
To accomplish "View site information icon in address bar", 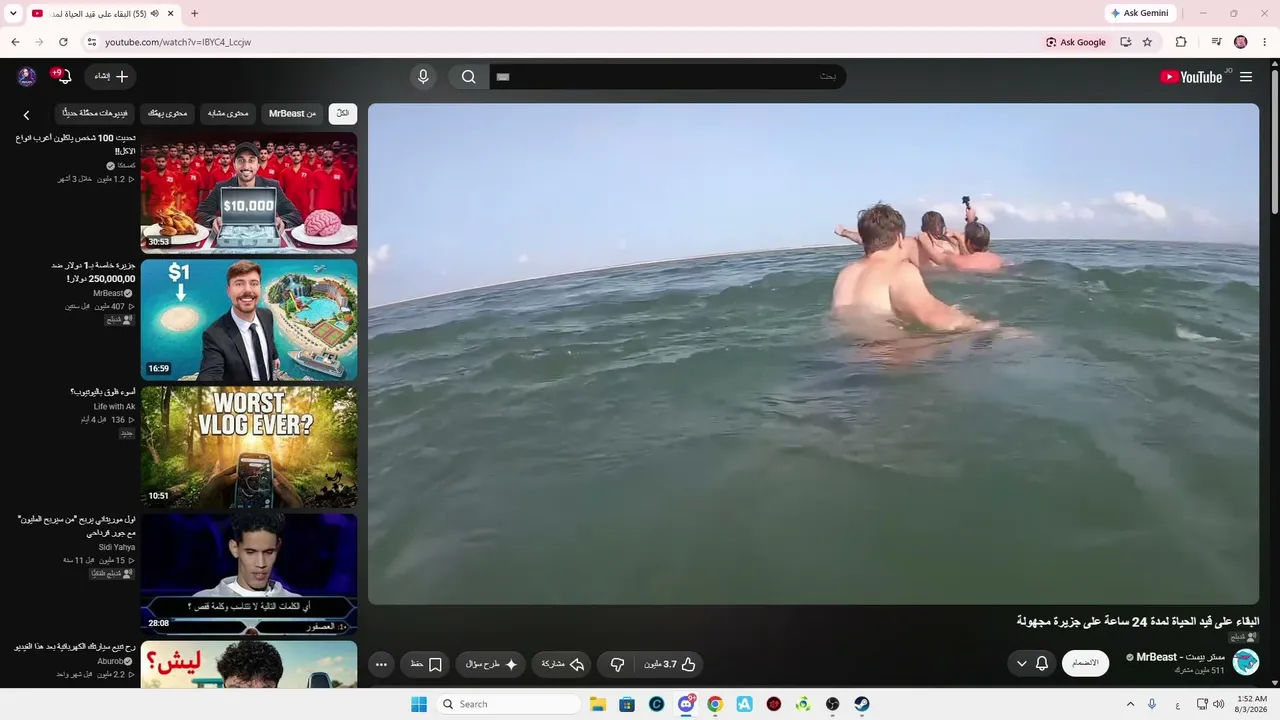I will [91, 42].
